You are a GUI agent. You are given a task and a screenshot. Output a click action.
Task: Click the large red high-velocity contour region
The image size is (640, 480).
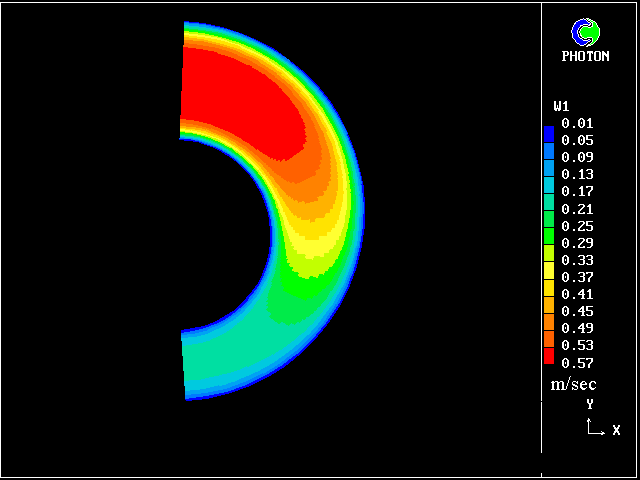point(240,95)
